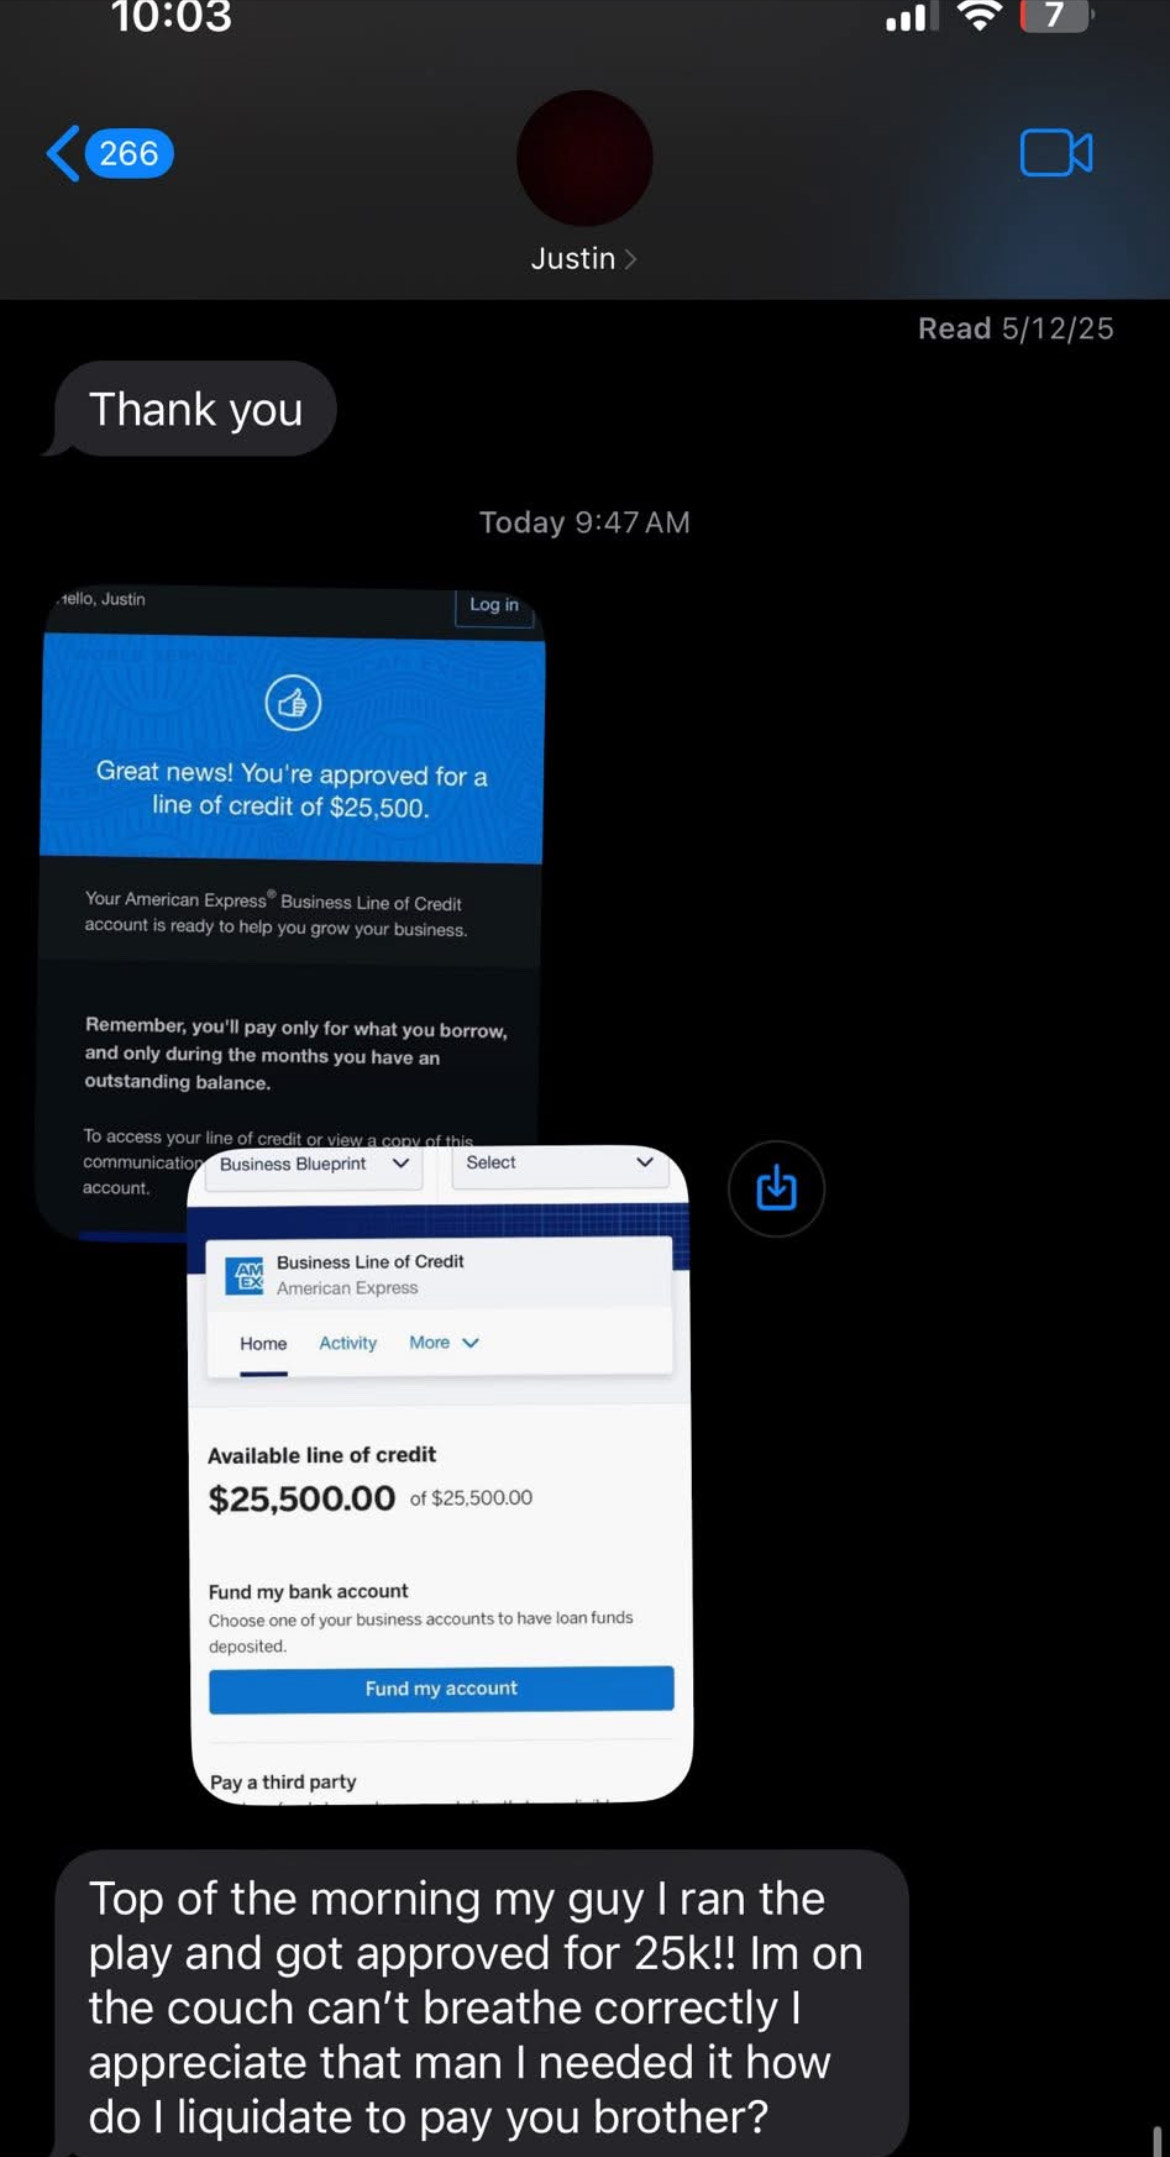Screen dimensions: 1170x2157
Task: Open the Available line of credit screenshot
Action: pyautogui.click(x=440, y=1473)
